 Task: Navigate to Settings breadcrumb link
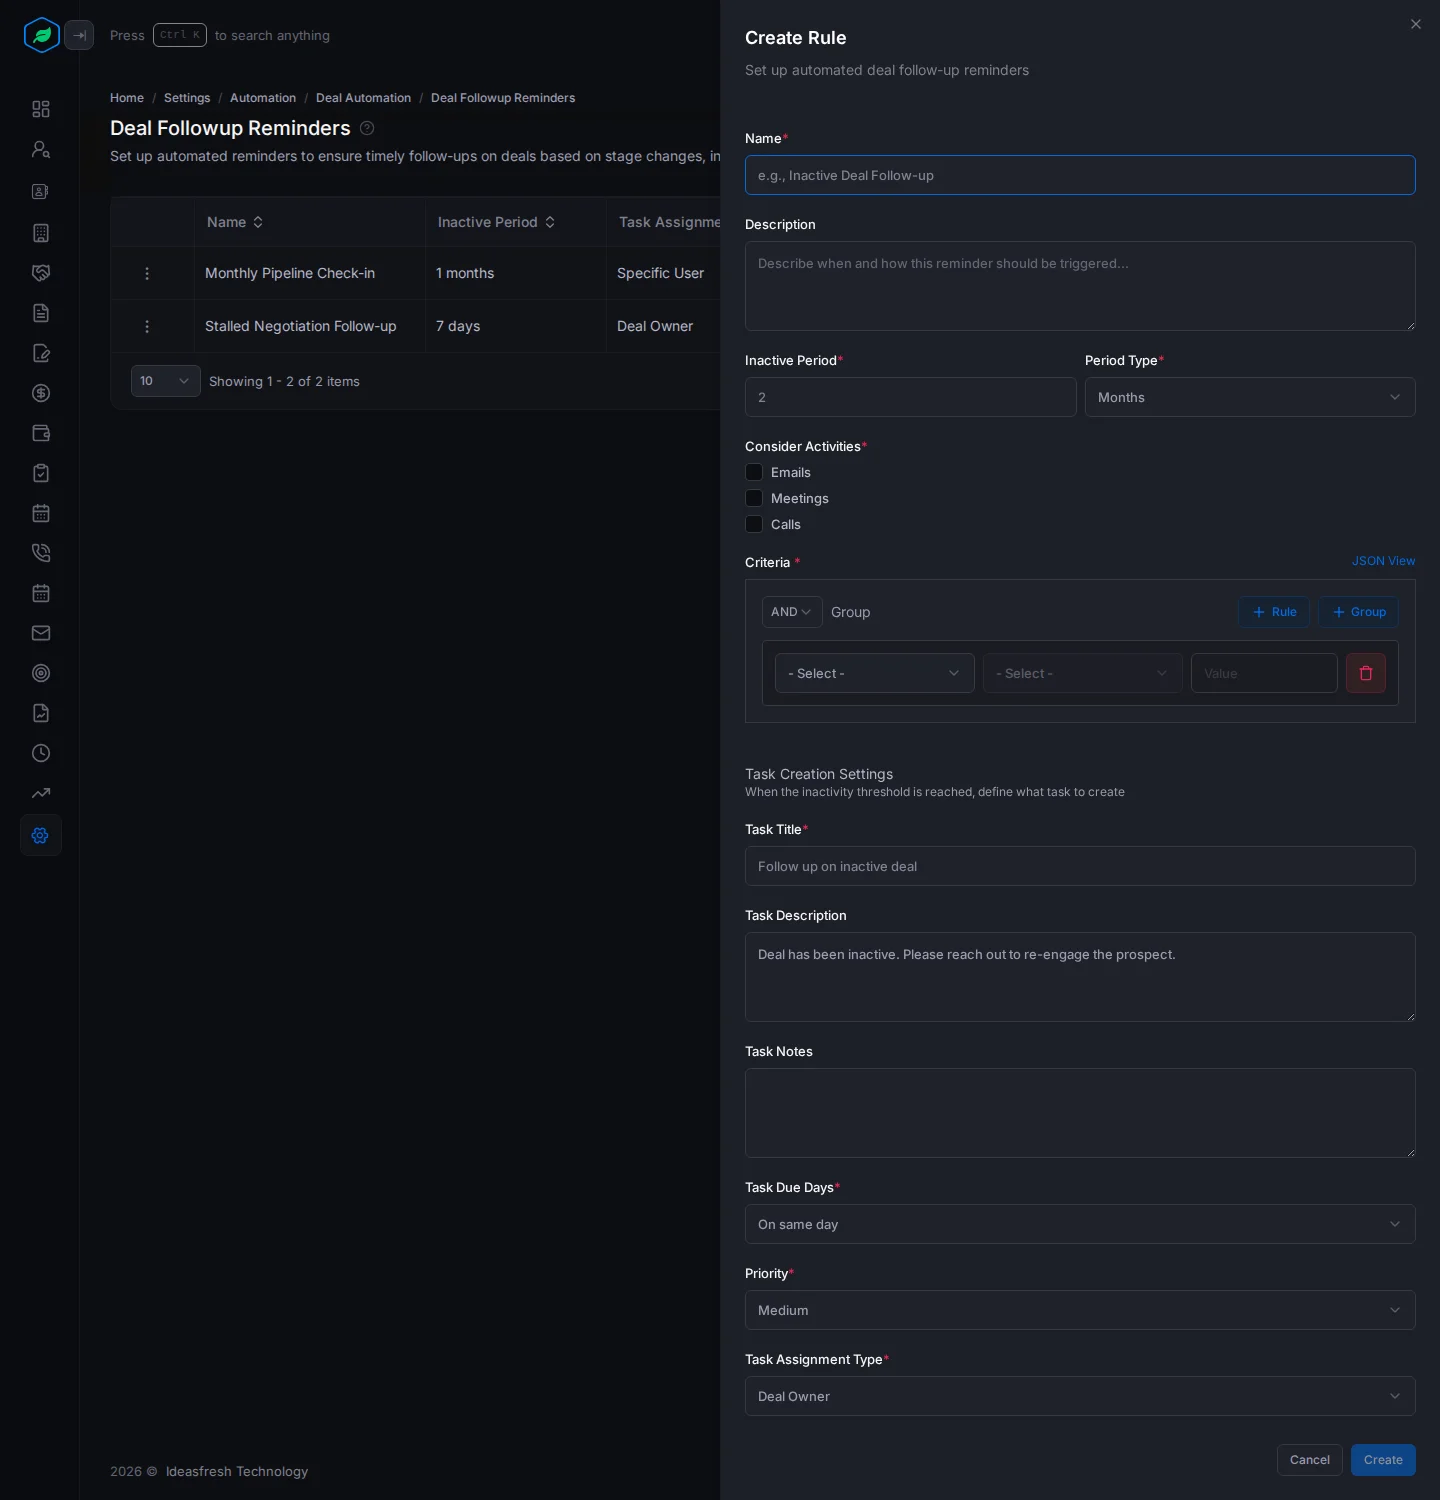click(x=187, y=98)
